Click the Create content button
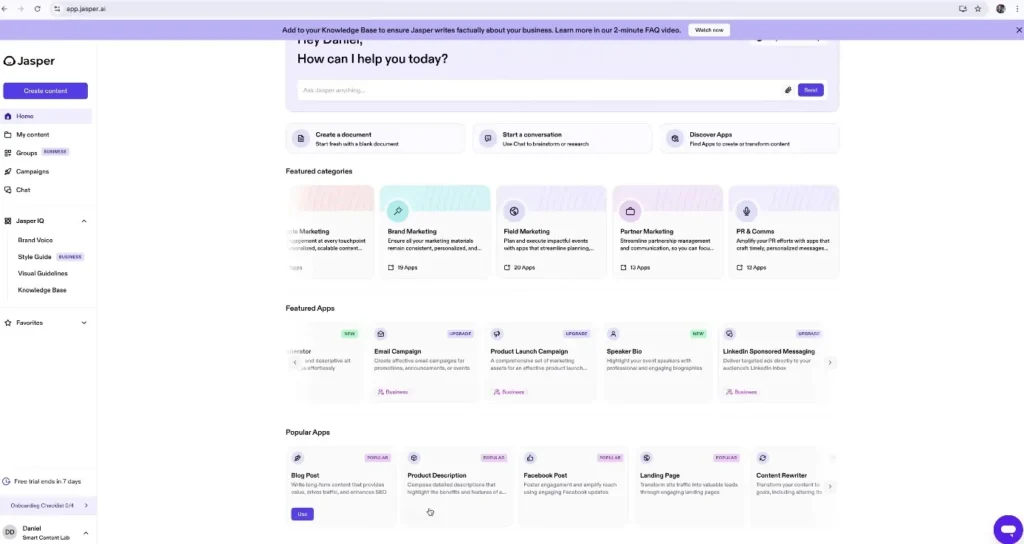 (x=46, y=91)
